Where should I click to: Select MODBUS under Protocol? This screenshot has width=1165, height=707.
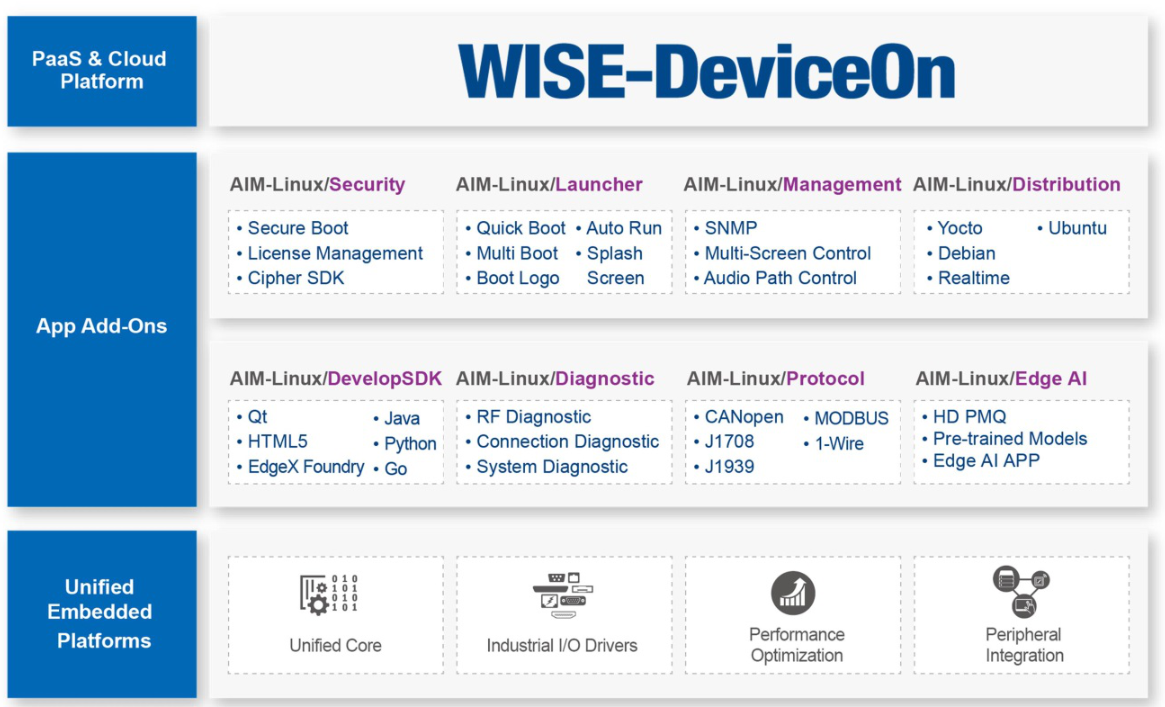850,418
